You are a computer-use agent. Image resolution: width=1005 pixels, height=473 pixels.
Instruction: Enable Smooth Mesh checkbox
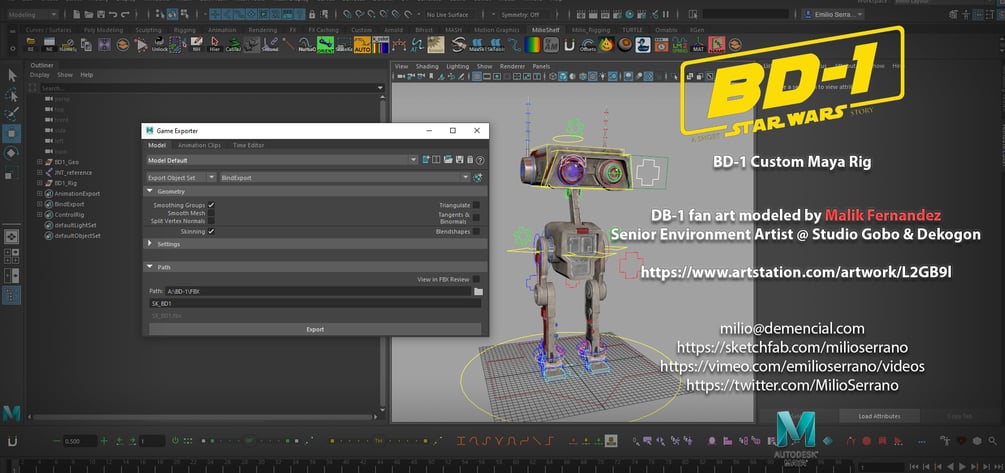tap(211, 213)
